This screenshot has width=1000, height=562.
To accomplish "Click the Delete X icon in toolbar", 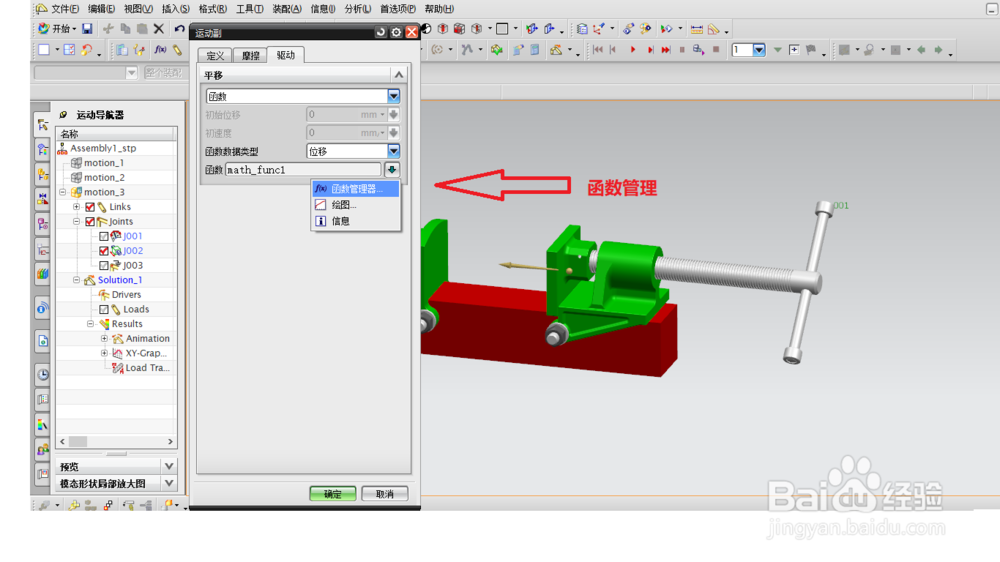I will (x=159, y=29).
